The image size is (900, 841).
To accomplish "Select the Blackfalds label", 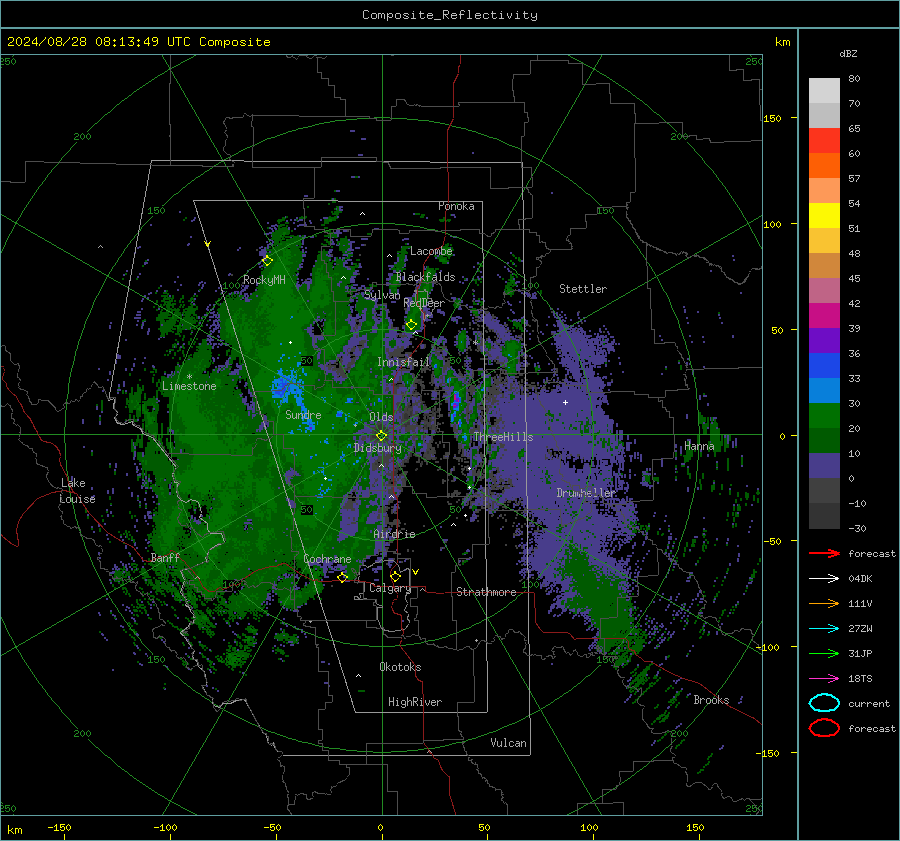I will [x=425, y=277].
